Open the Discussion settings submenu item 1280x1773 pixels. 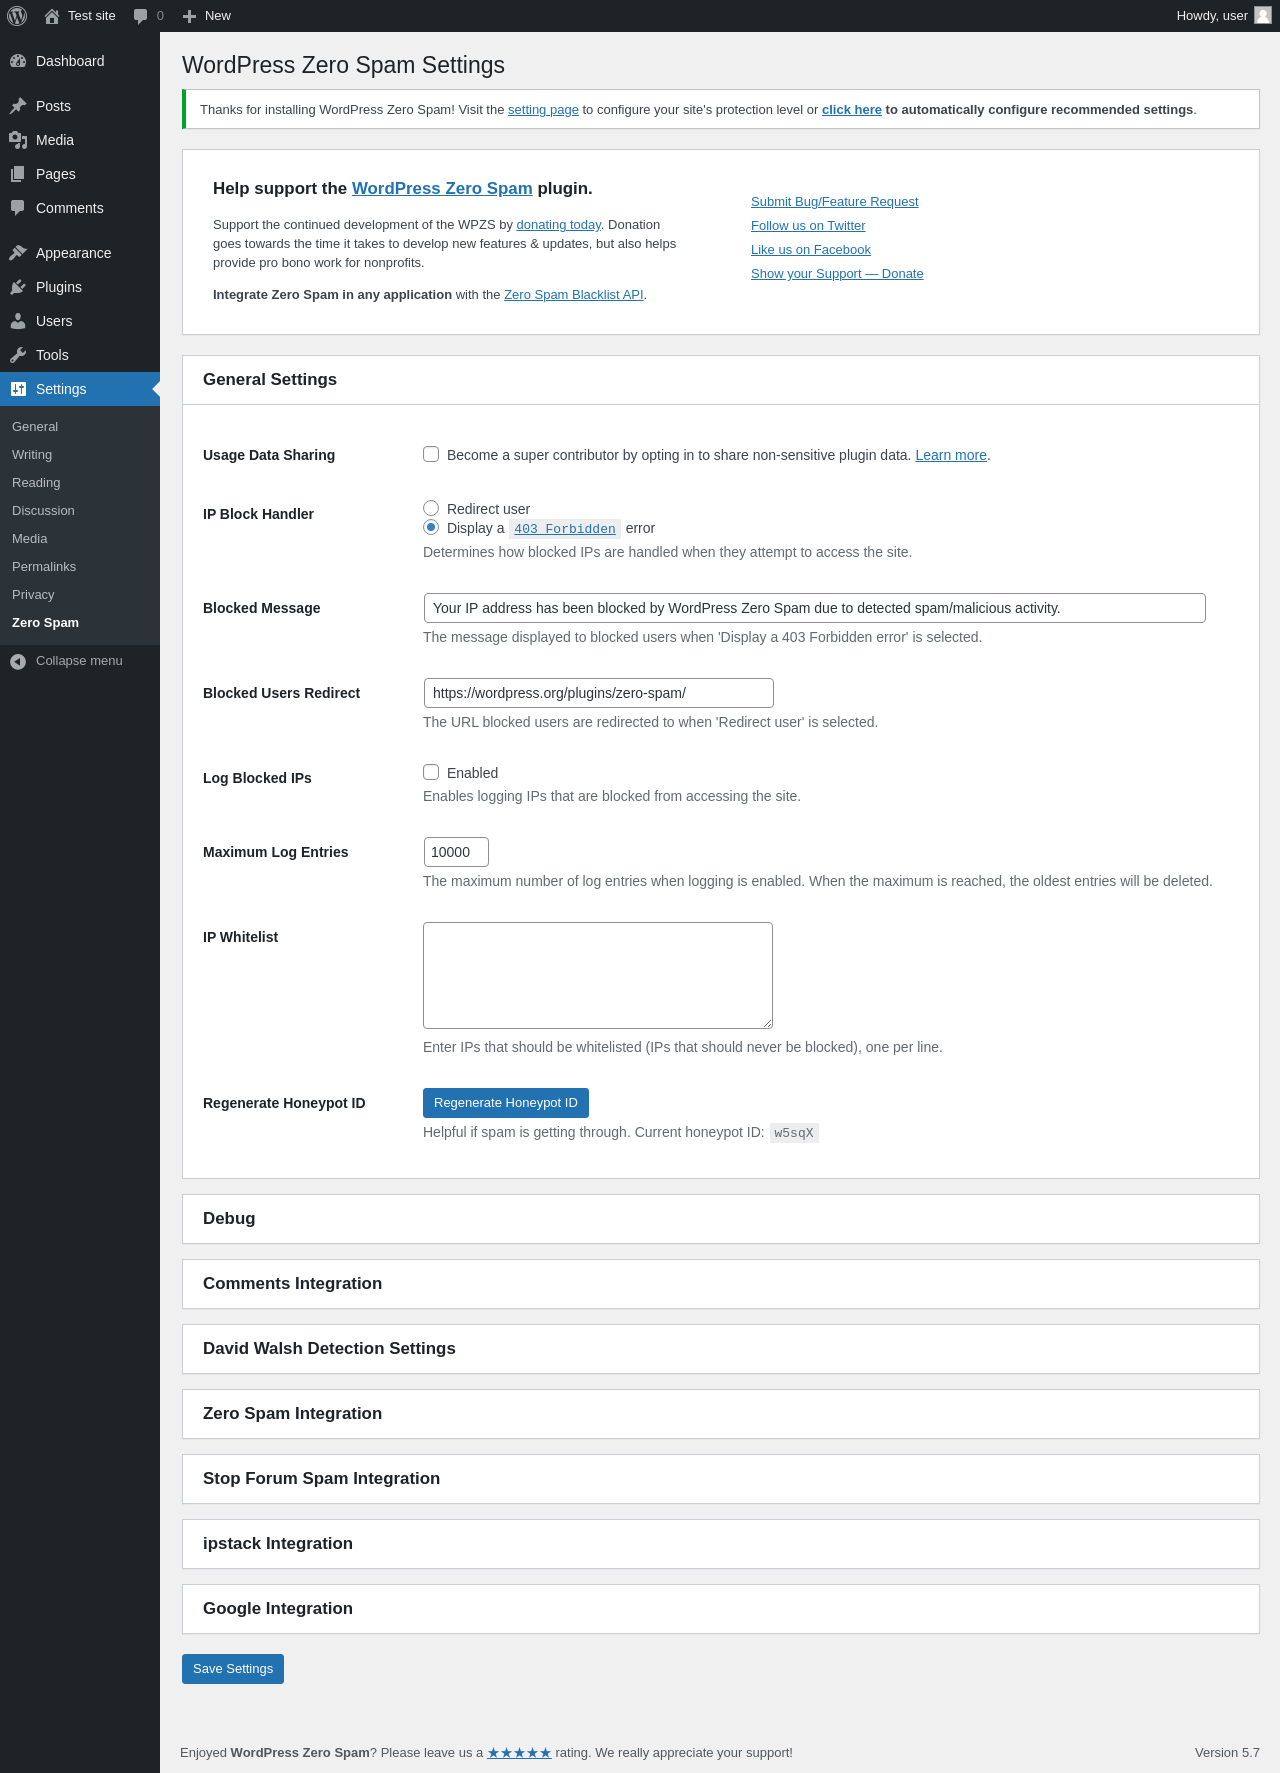[43, 511]
